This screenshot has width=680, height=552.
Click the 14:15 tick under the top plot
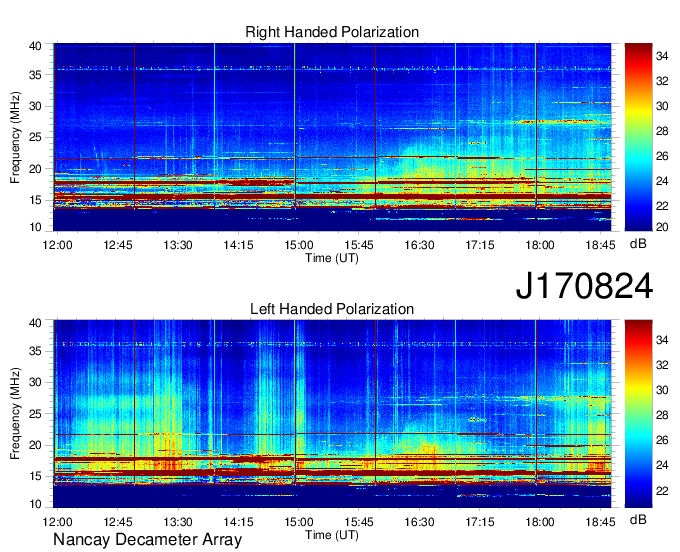[238, 245]
